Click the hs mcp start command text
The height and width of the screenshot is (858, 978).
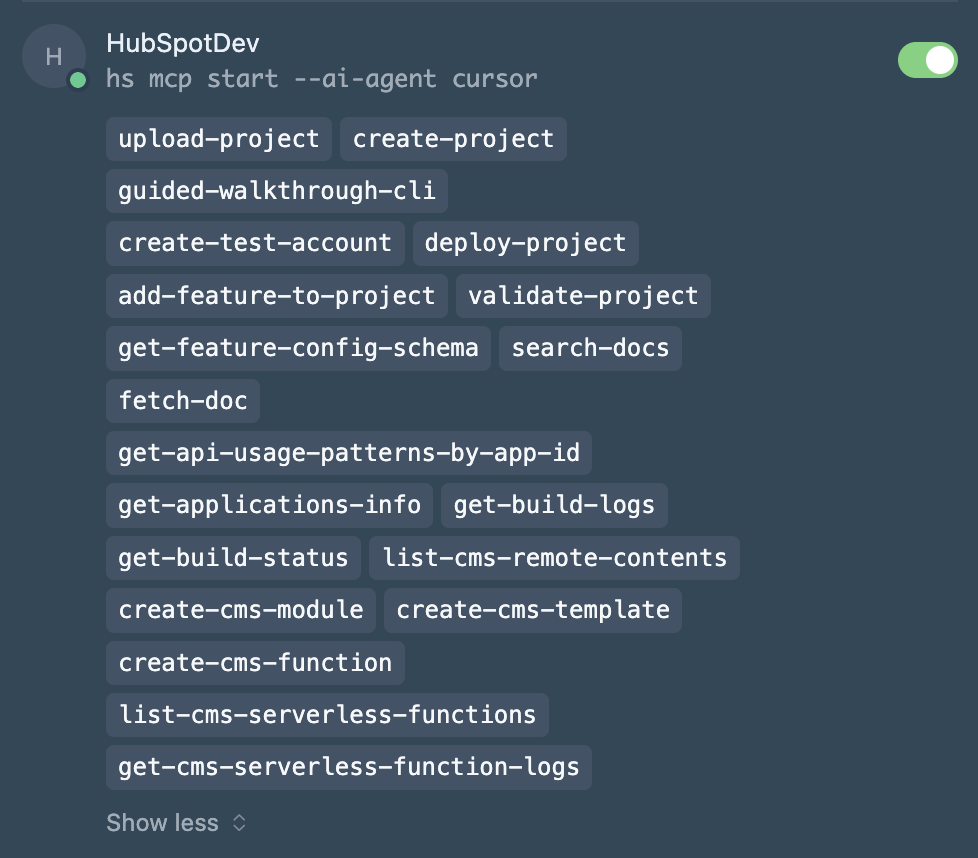click(x=322, y=78)
